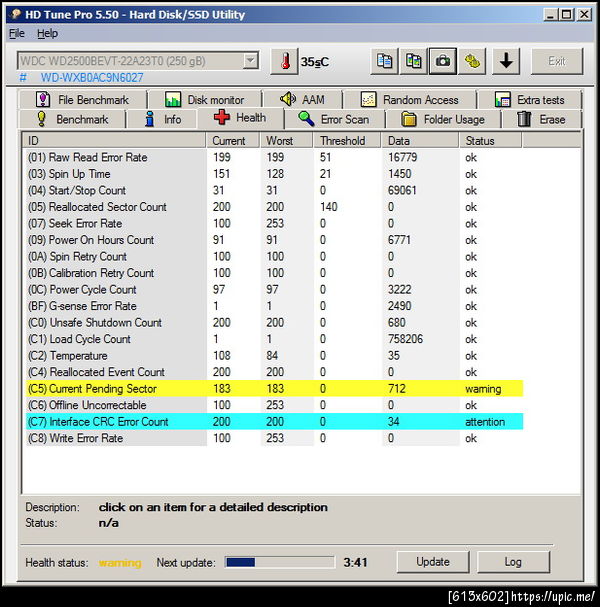
Task: Click the Folder Usage folder icon
Action: click(x=408, y=119)
